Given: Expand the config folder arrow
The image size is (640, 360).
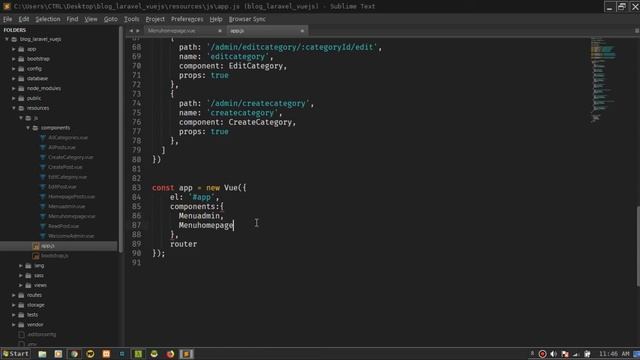Looking at the screenshot, I should click(x=13, y=69).
